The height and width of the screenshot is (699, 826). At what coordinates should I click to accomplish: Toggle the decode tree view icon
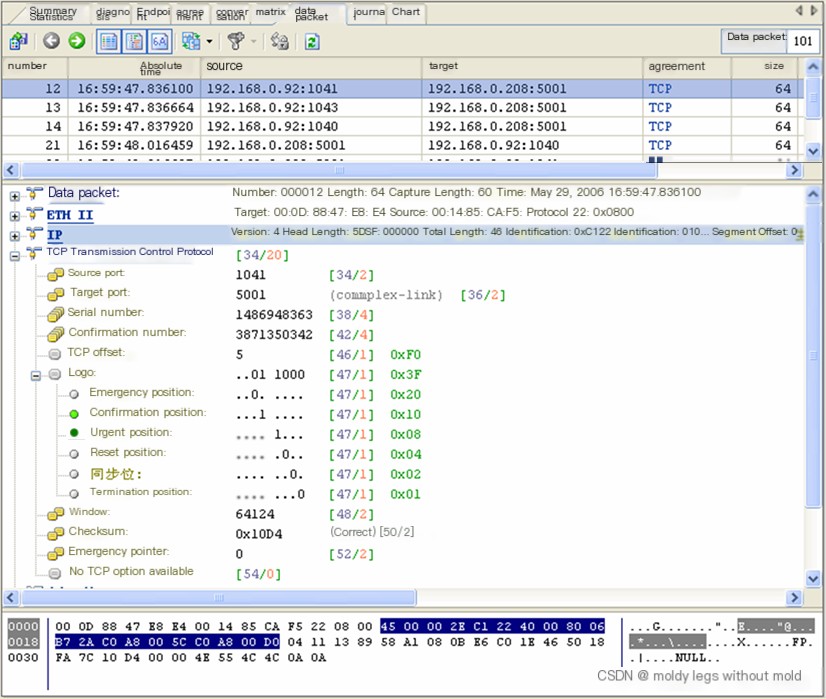pos(134,42)
